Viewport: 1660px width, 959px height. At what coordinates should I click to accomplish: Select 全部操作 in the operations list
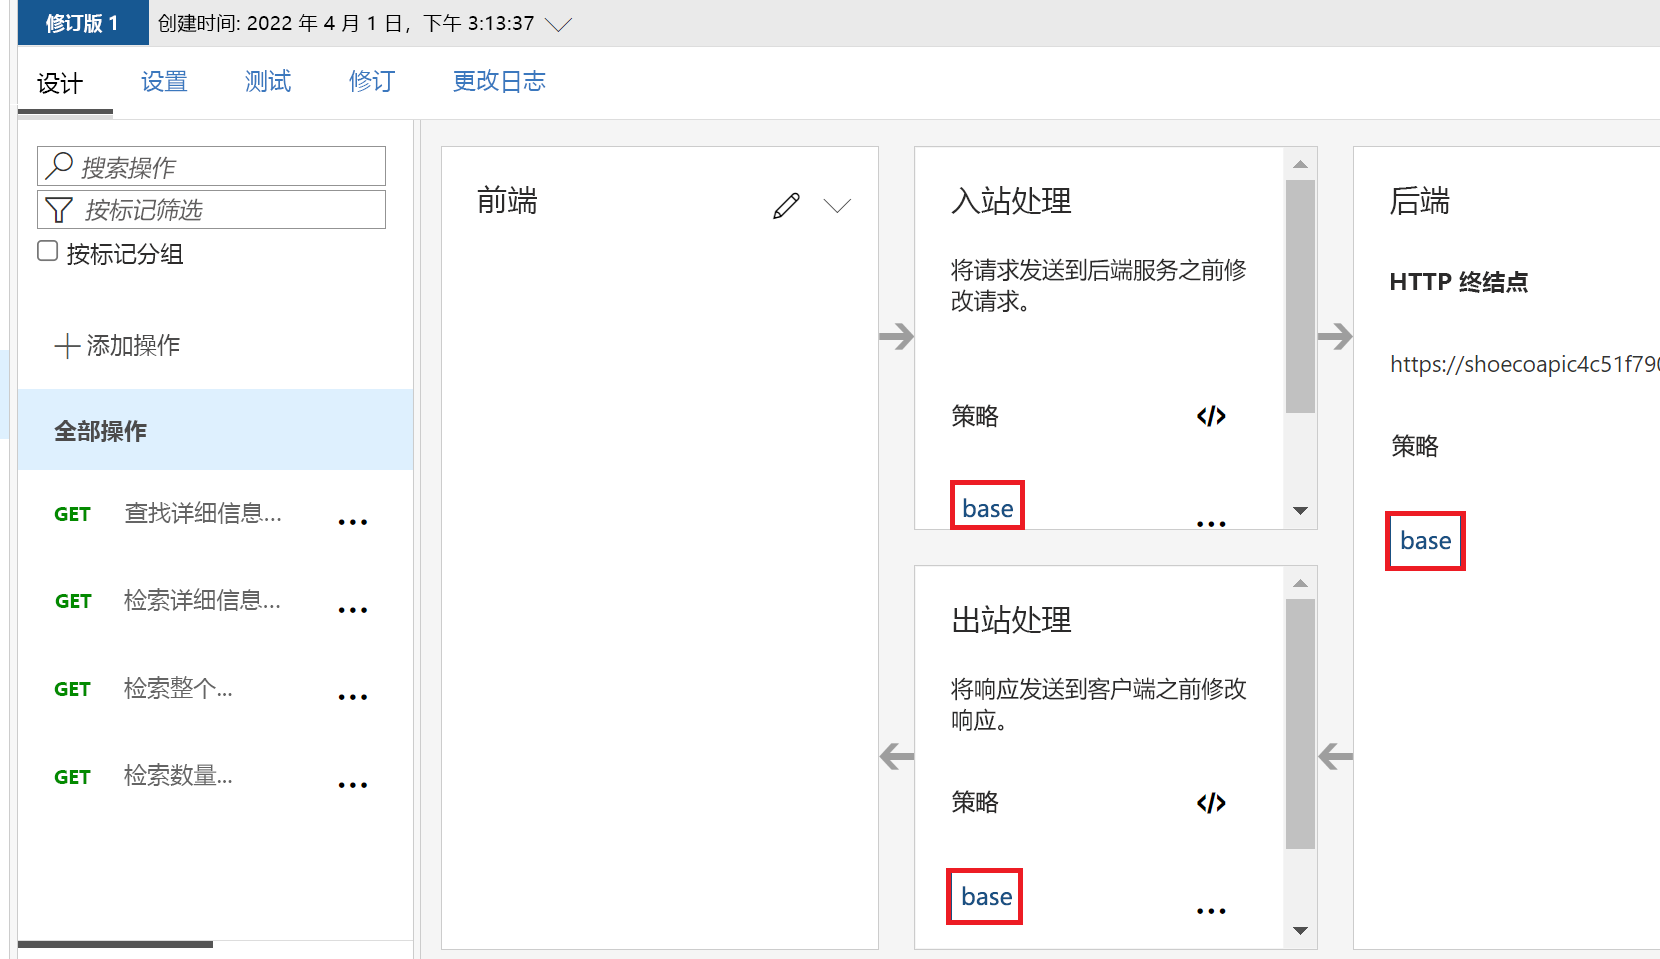click(215, 430)
